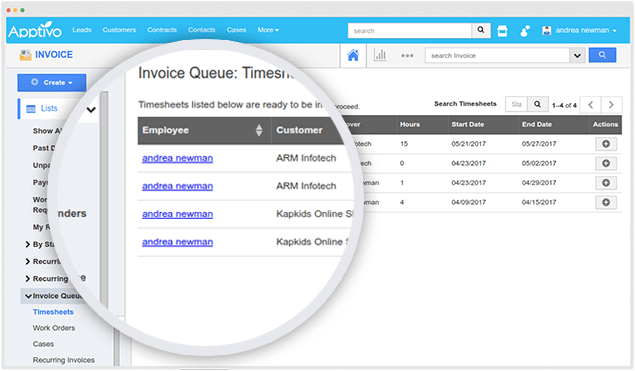Collapse the Invoice Queue tree section

28,296
